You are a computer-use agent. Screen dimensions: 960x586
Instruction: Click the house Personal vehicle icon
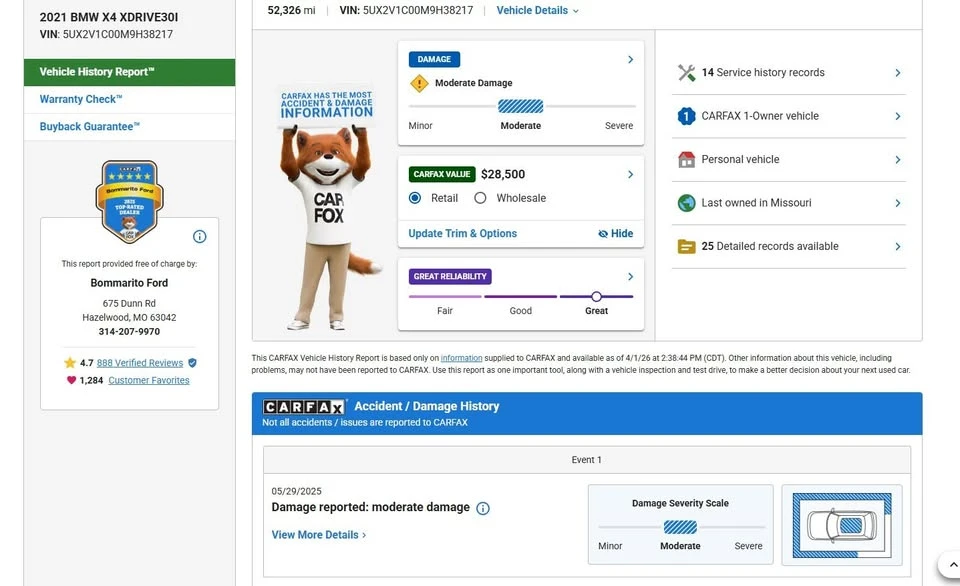click(686, 160)
